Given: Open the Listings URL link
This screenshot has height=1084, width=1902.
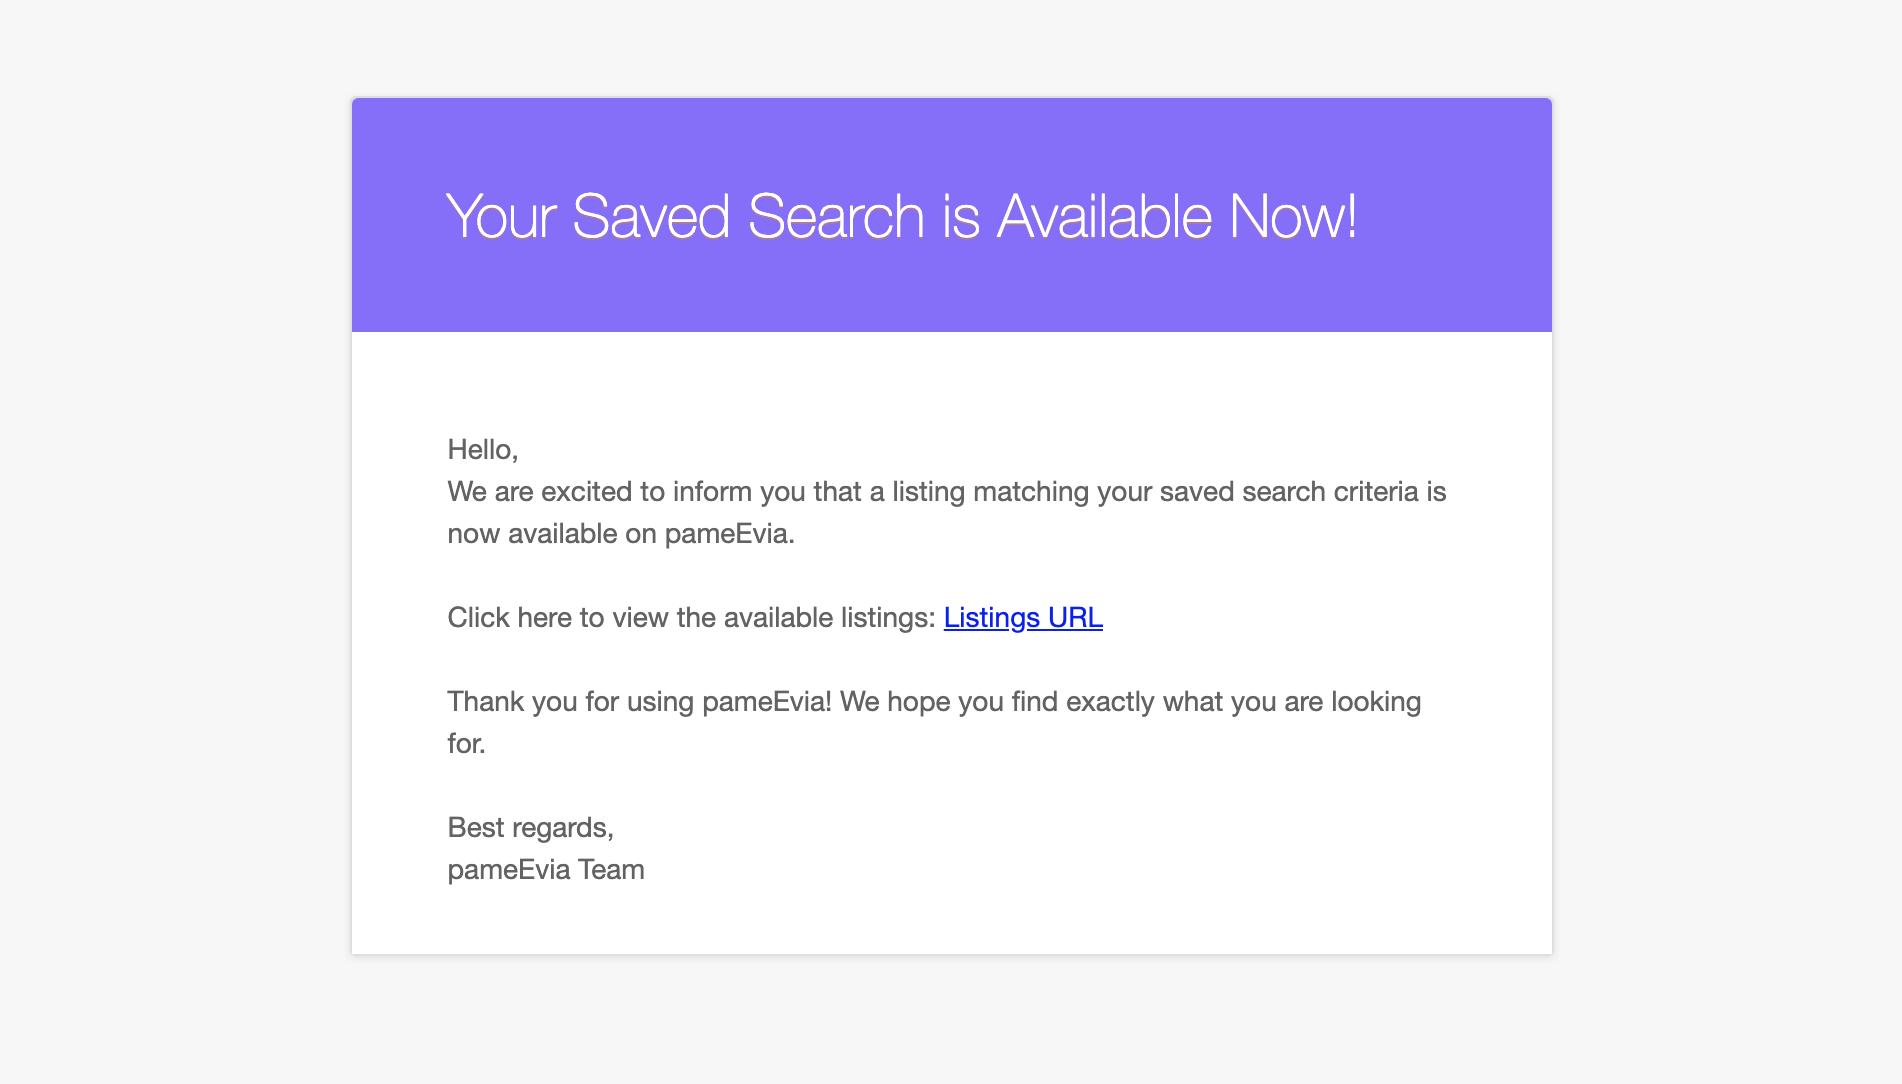Looking at the screenshot, I should [x=1022, y=618].
